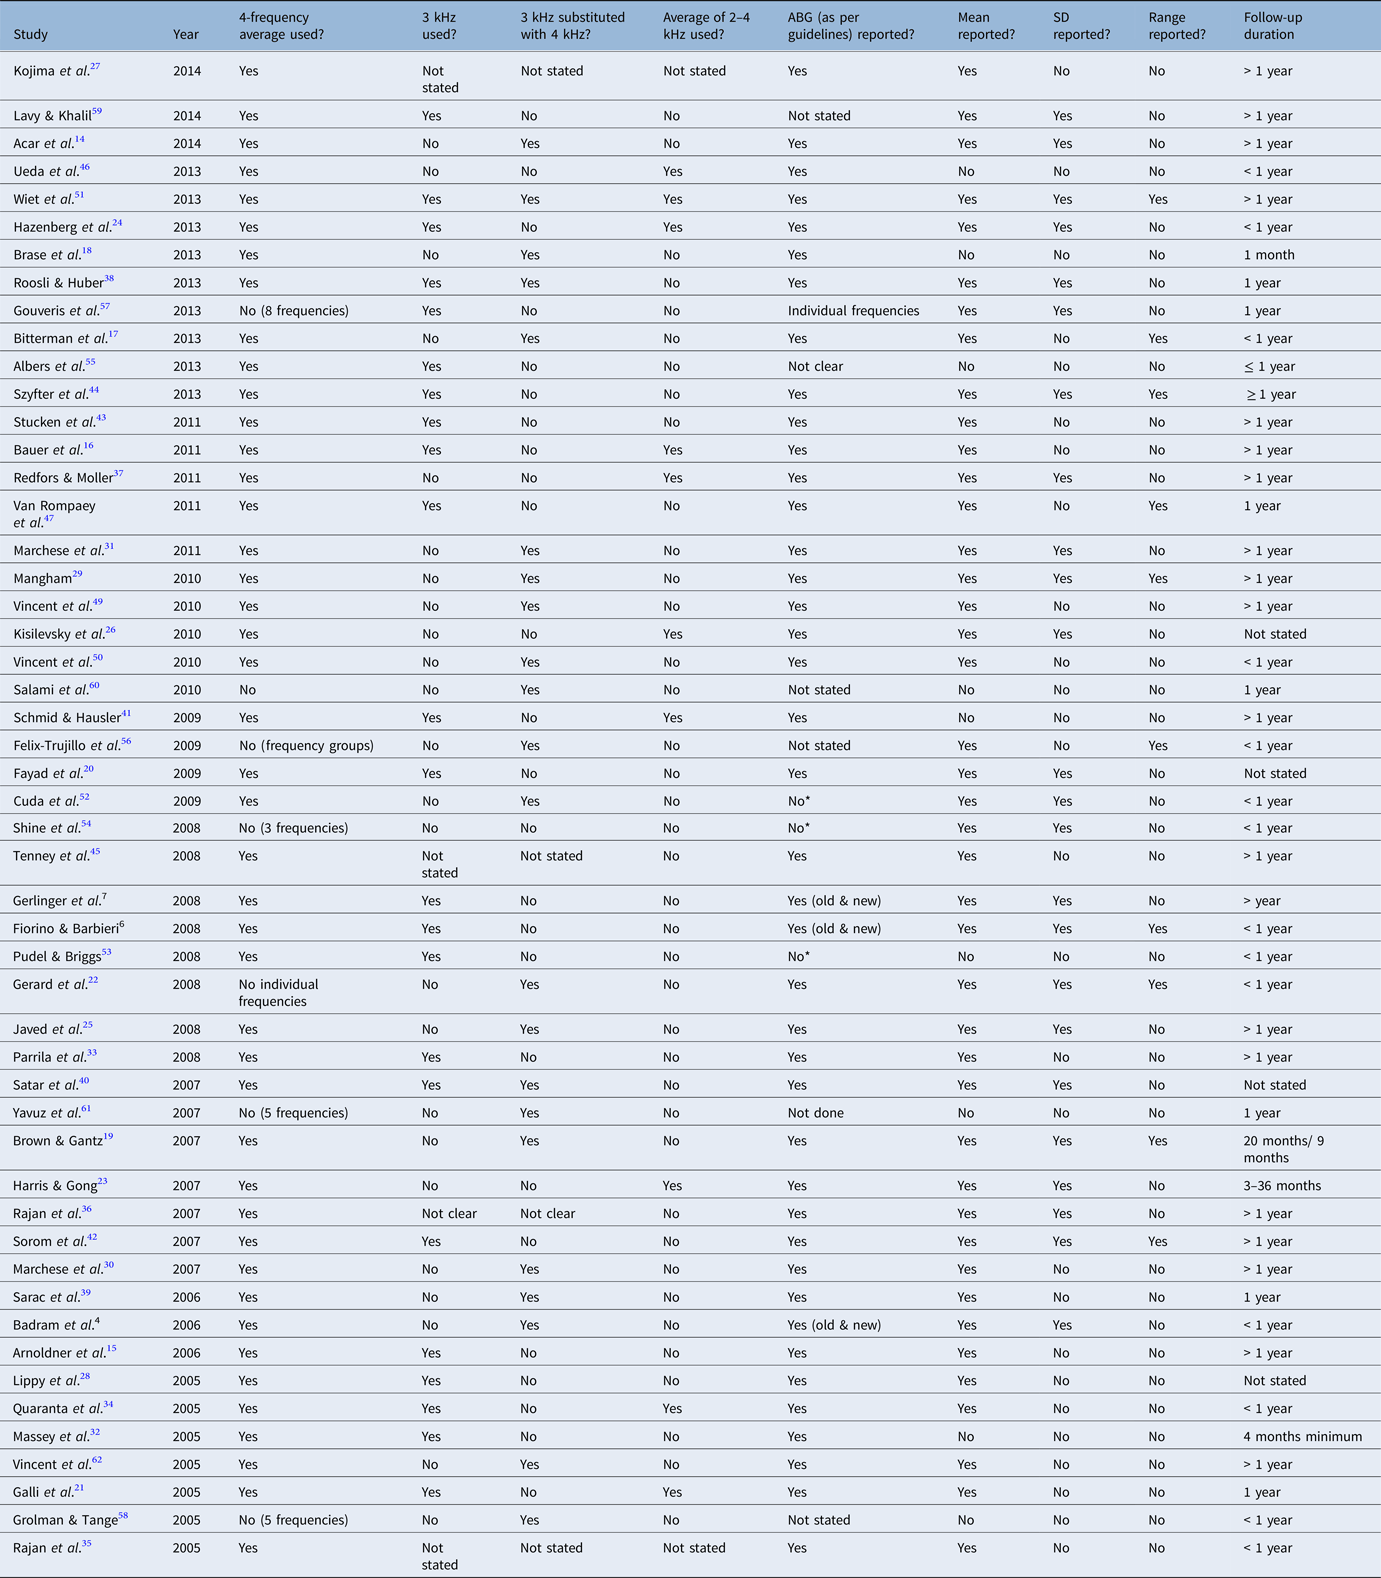Select 'Van Rompaey et al.' study name
1381x1578 pixels.
[x=54, y=514]
